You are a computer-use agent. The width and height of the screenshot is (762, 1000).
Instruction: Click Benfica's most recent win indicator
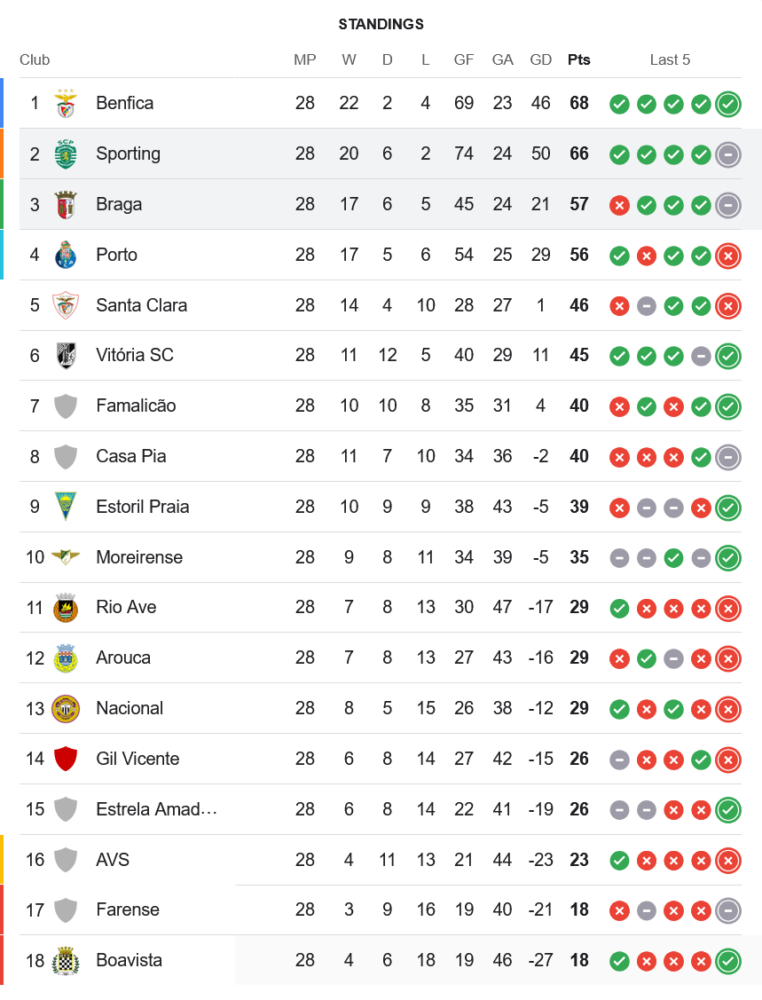click(728, 103)
